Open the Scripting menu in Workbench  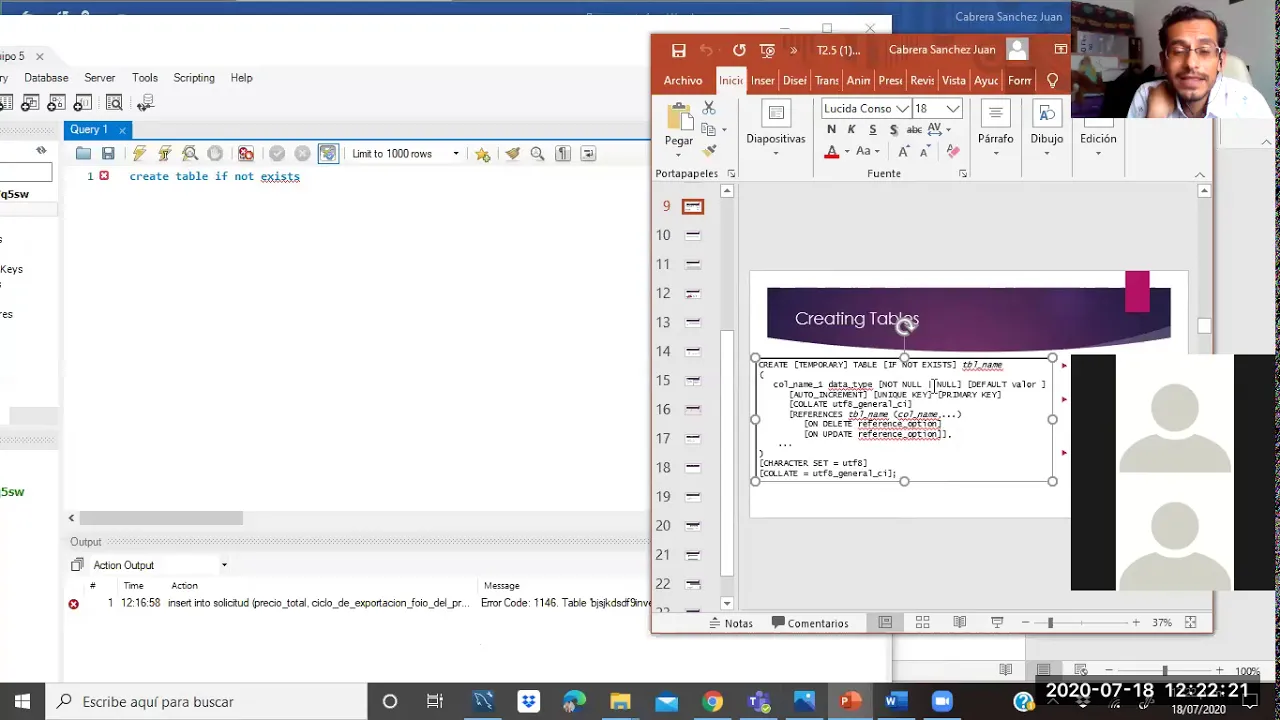(x=194, y=77)
